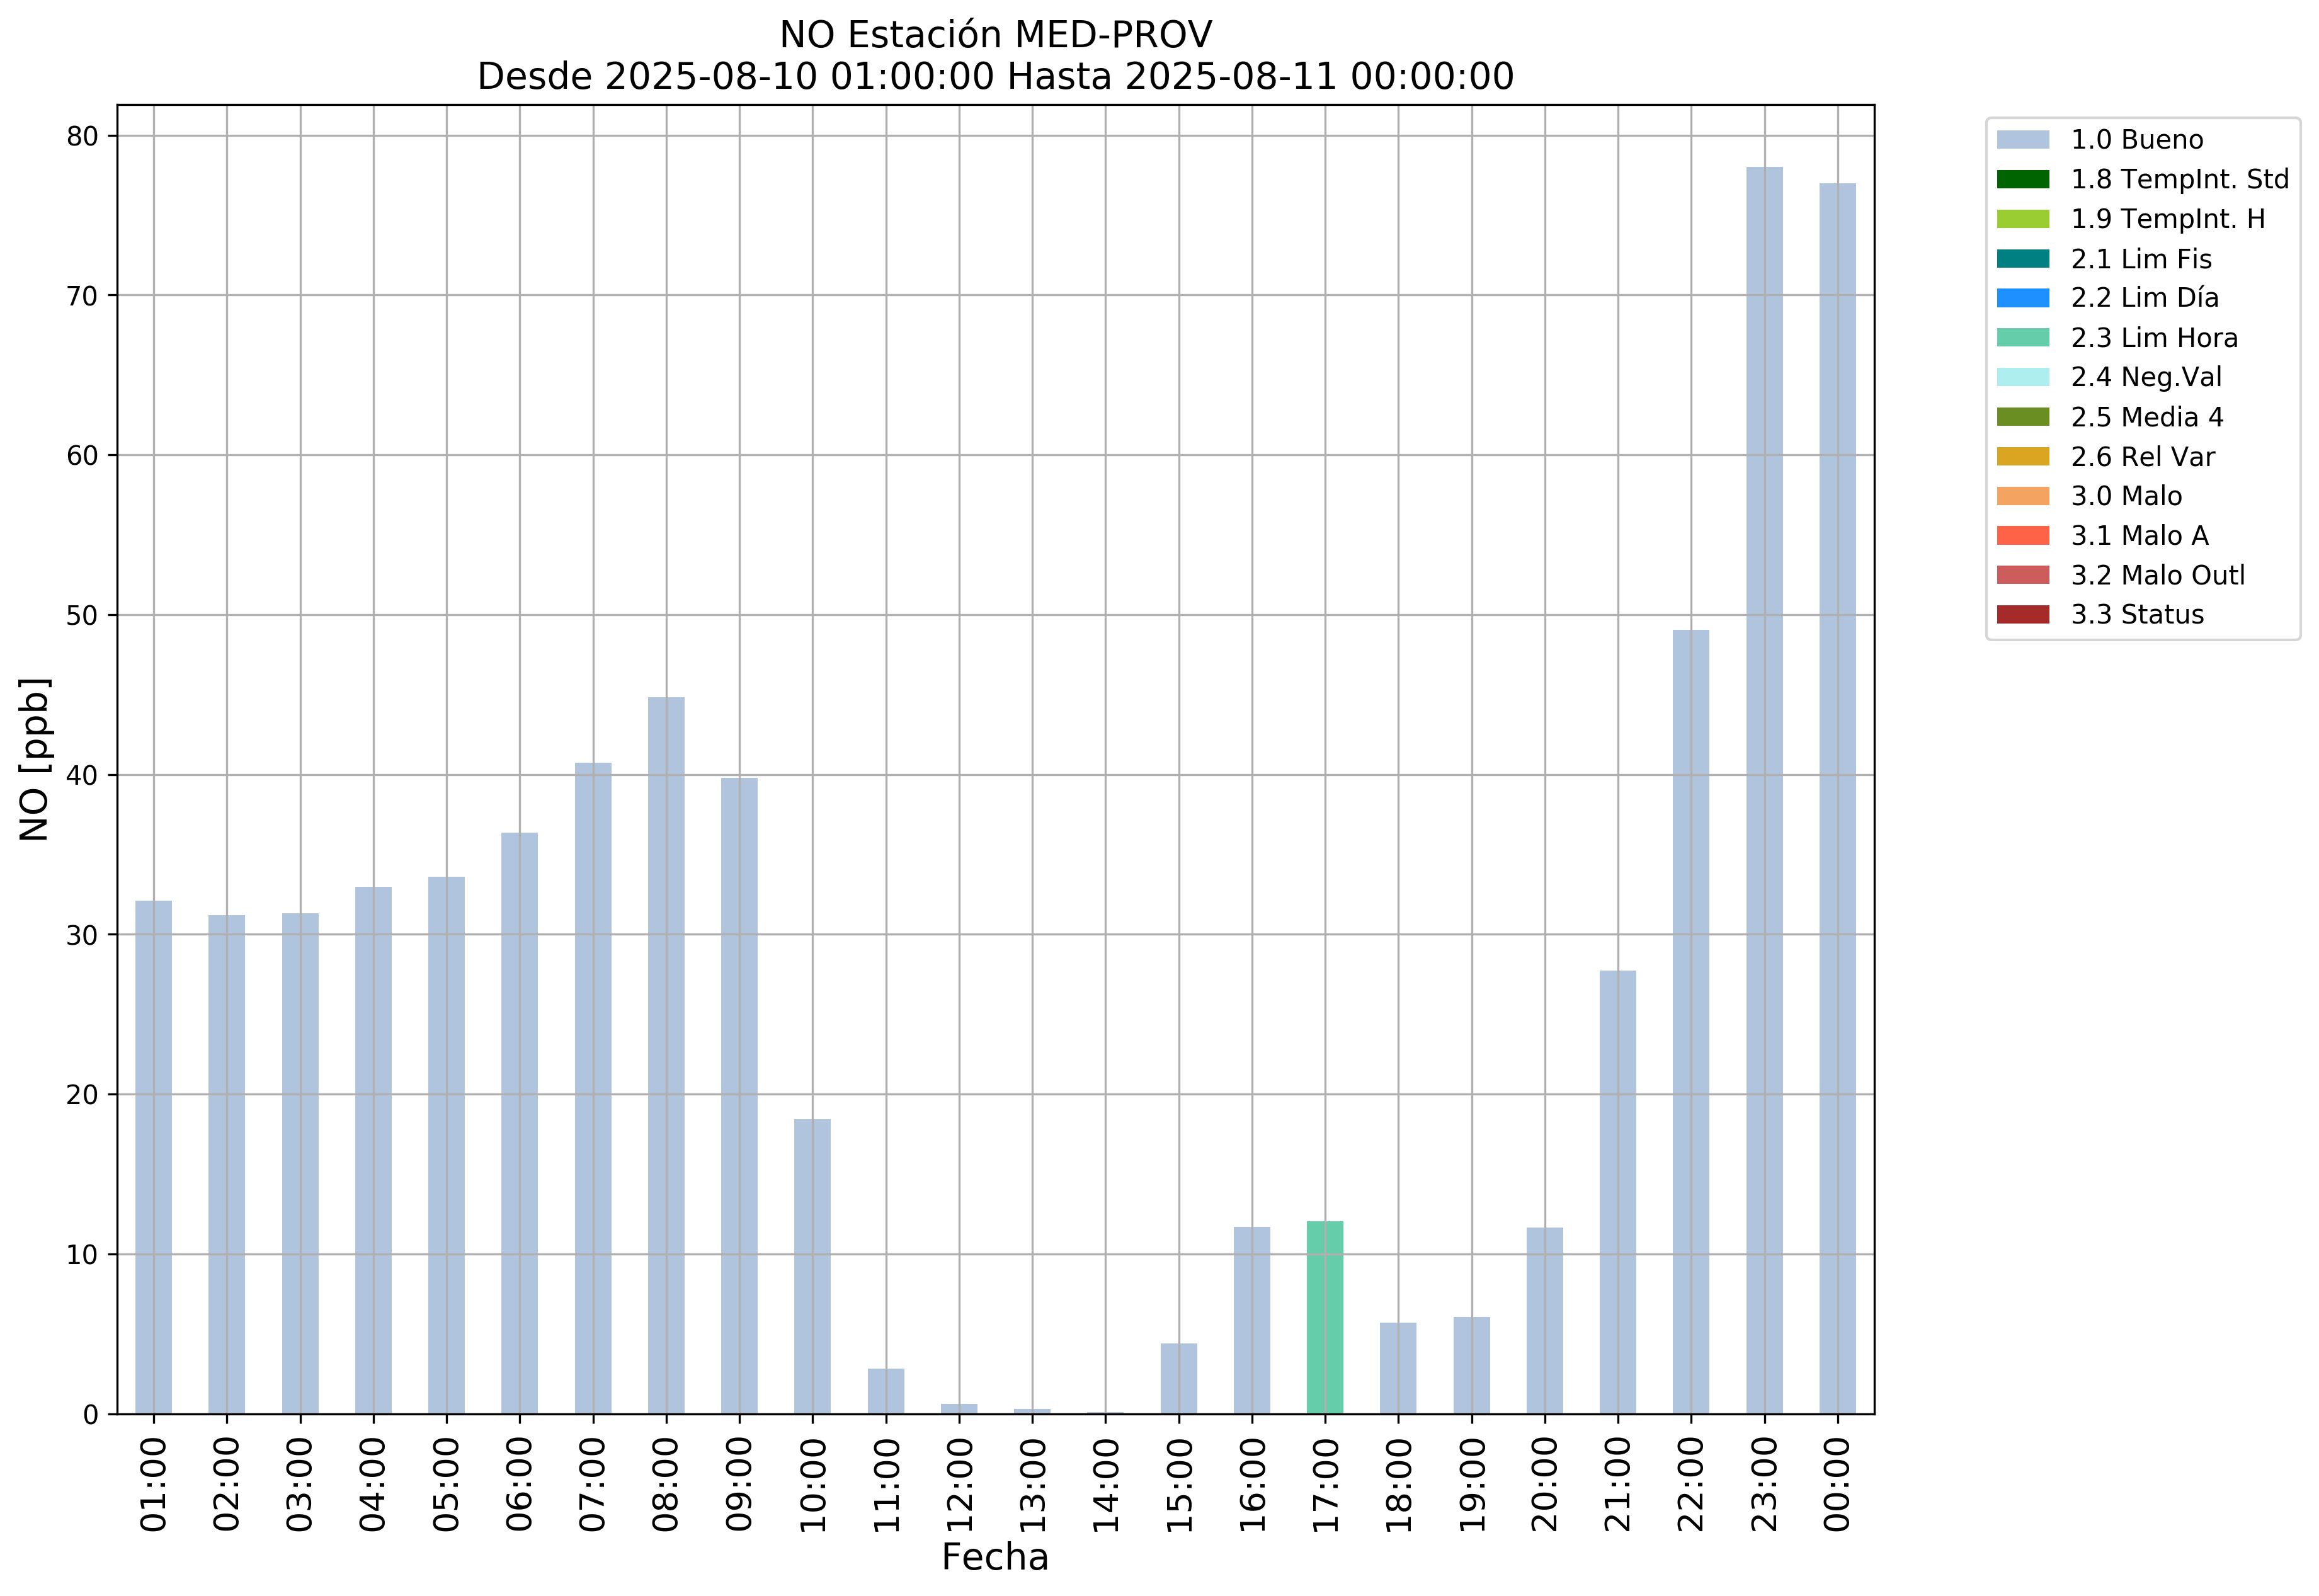
Task: Click the 2.3 Lim Hora legend swatch
Action: pyautogui.click(x=2022, y=338)
